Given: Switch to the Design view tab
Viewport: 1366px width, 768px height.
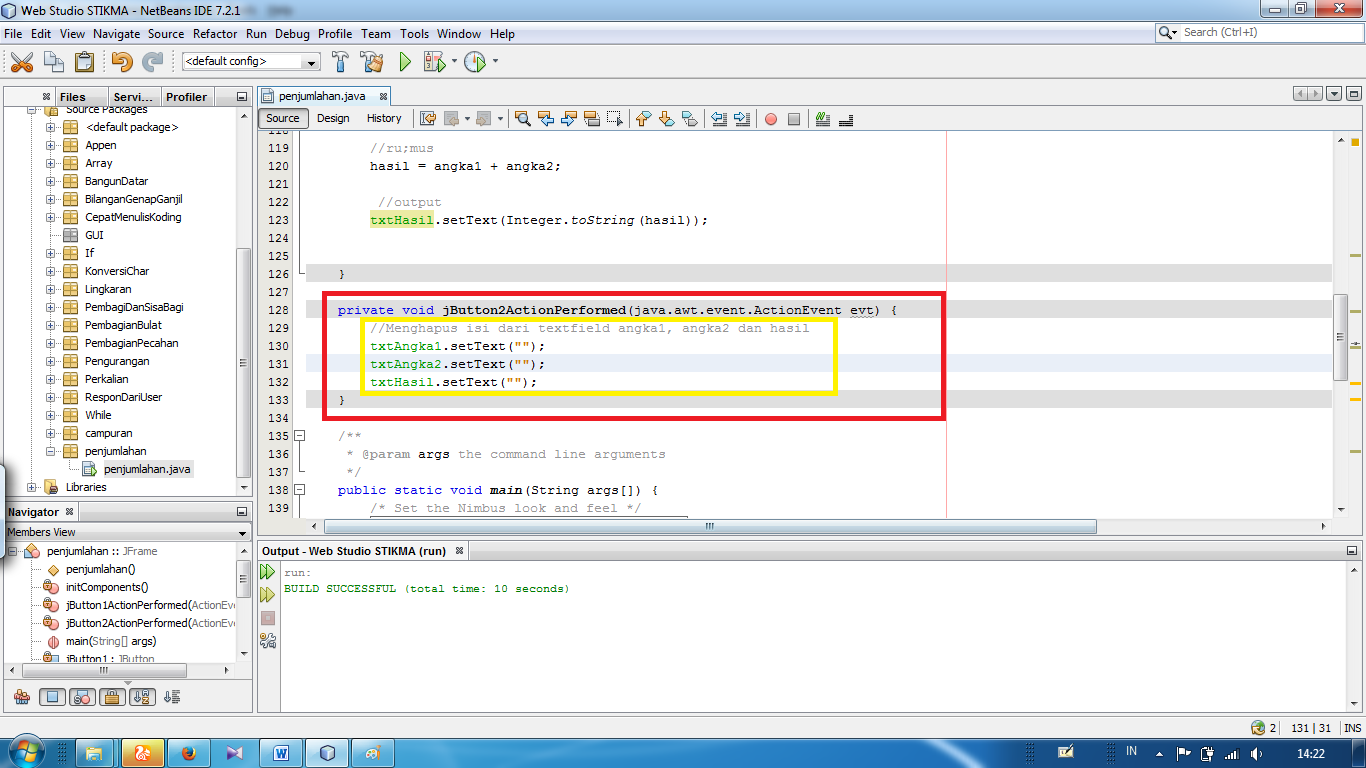Looking at the screenshot, I should [333, 118].
